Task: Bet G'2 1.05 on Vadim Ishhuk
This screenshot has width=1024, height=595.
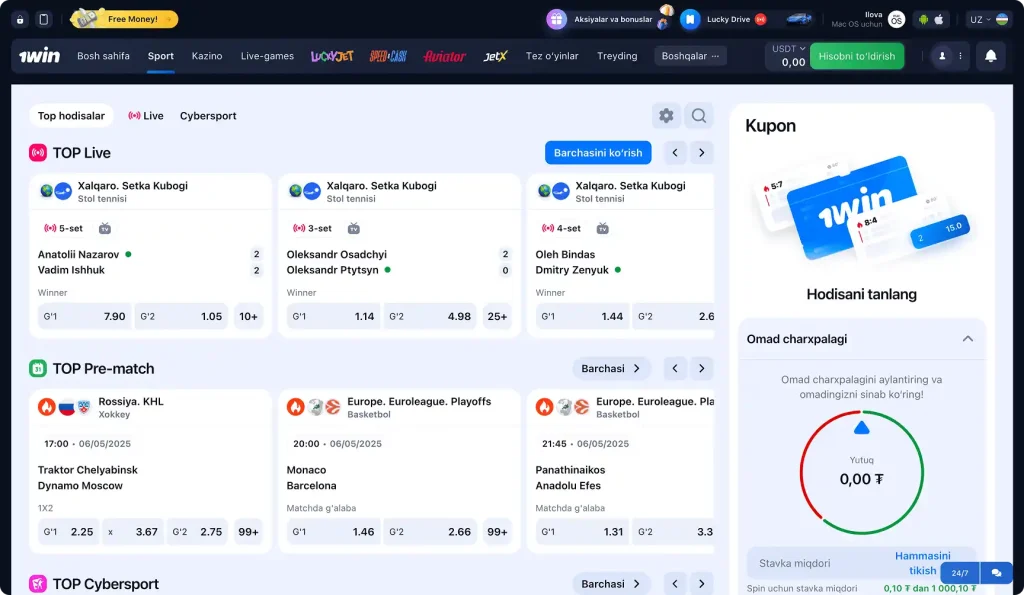Action: [x=181, y=316]
